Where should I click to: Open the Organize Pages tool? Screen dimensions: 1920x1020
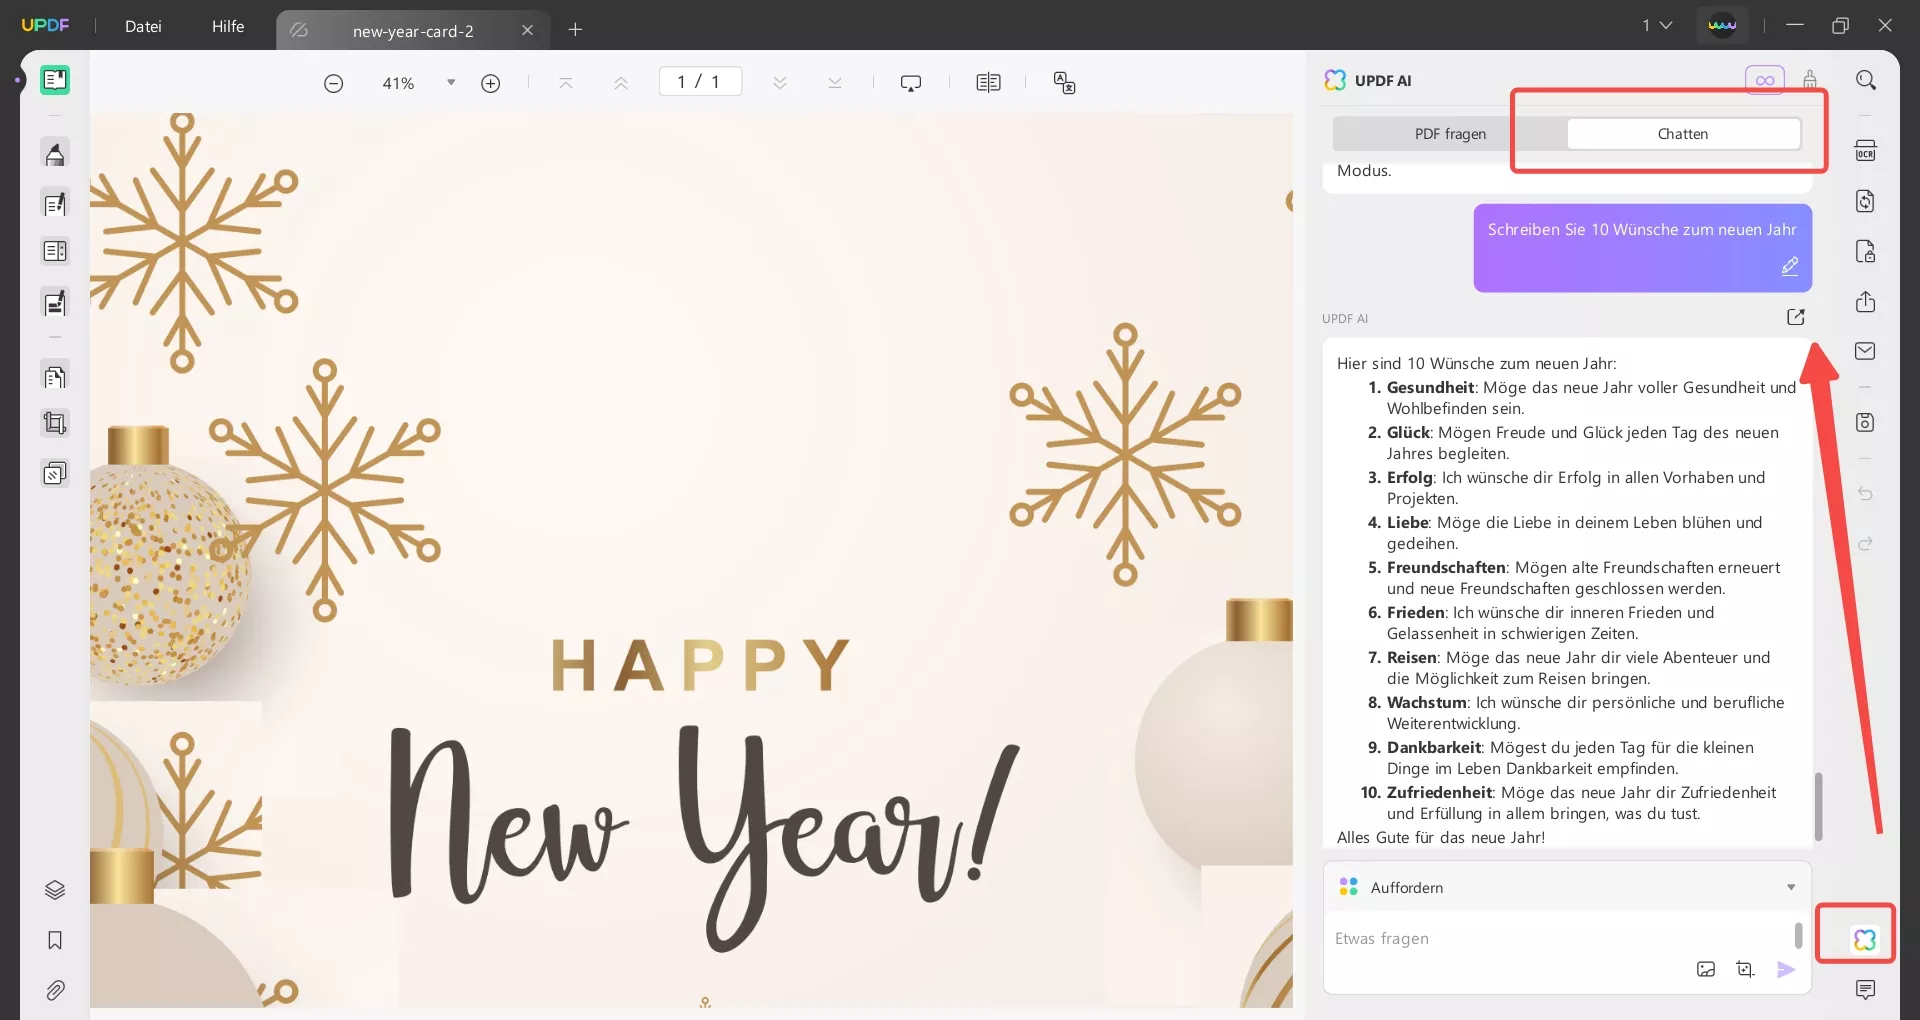coord(55,377)
